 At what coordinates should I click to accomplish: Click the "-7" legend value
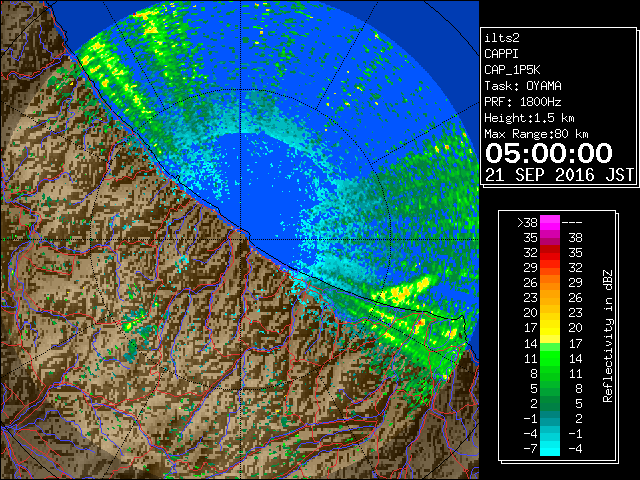coord(530,449)
